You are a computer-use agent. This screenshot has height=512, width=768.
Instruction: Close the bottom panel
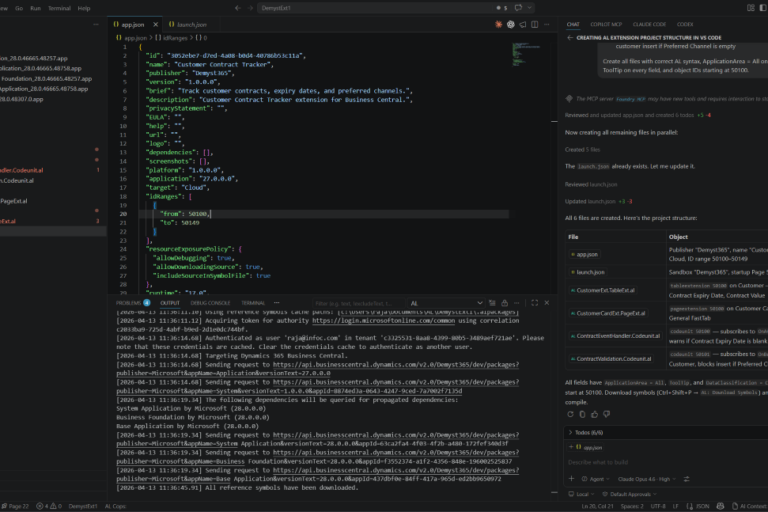tap(547, 303)
